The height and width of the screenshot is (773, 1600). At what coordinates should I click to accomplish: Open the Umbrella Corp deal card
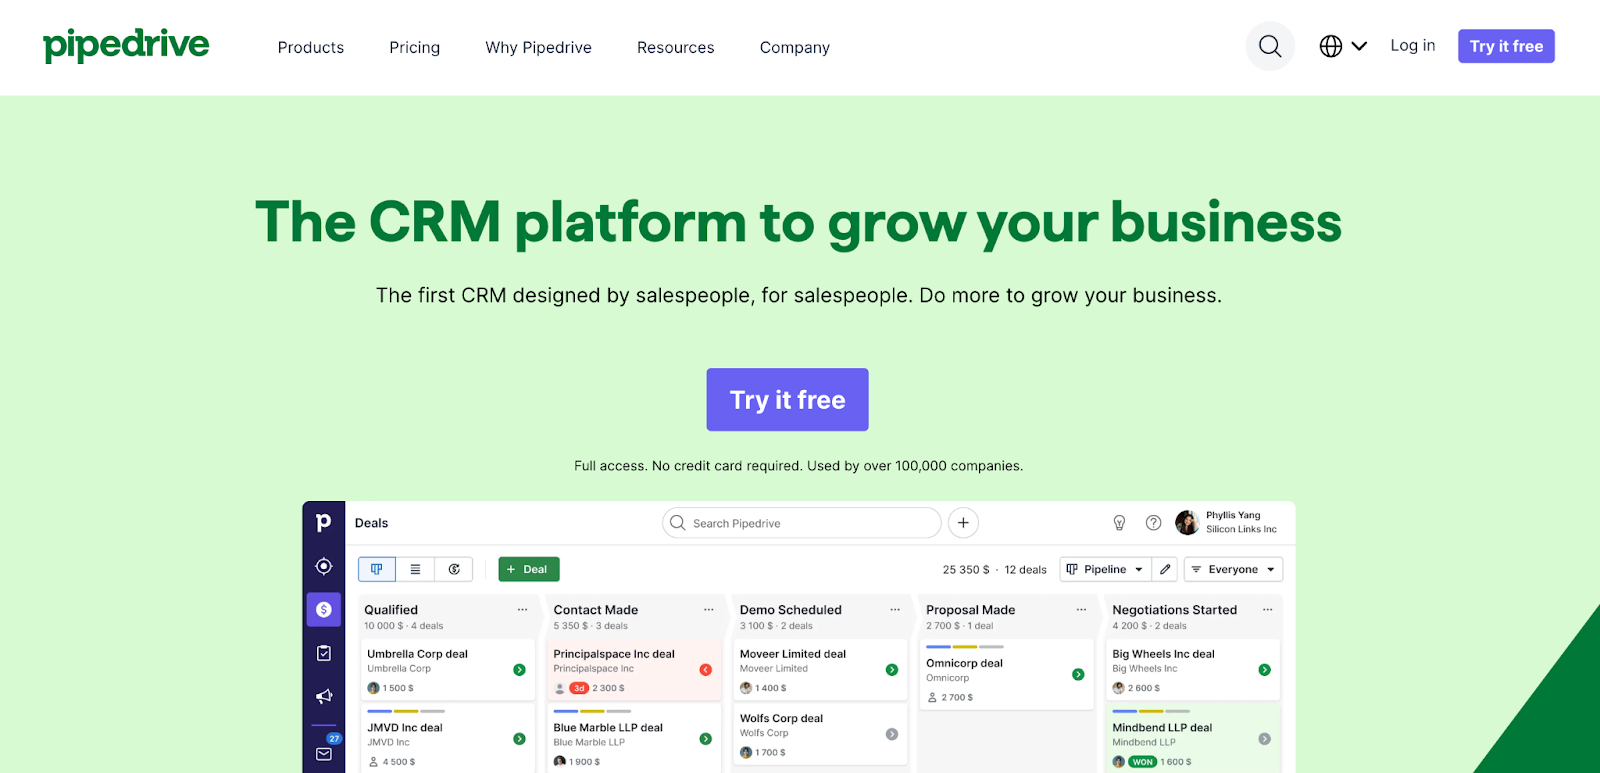tap(447, 670)
